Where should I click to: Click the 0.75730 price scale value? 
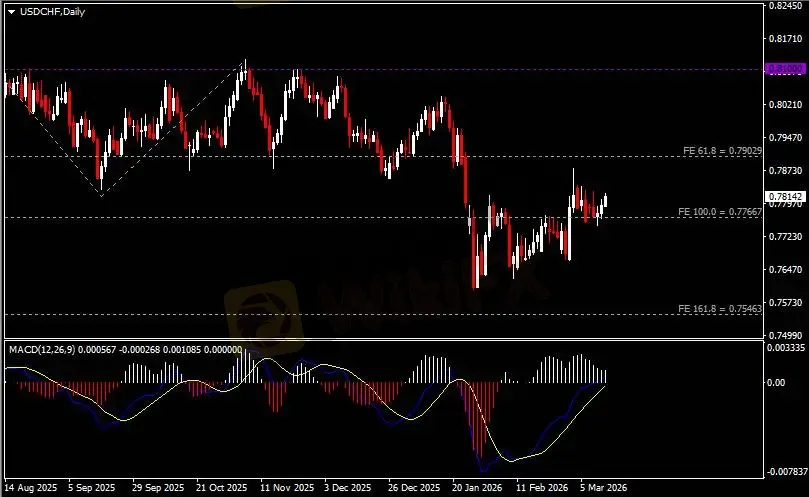click(x=786, y=303)
